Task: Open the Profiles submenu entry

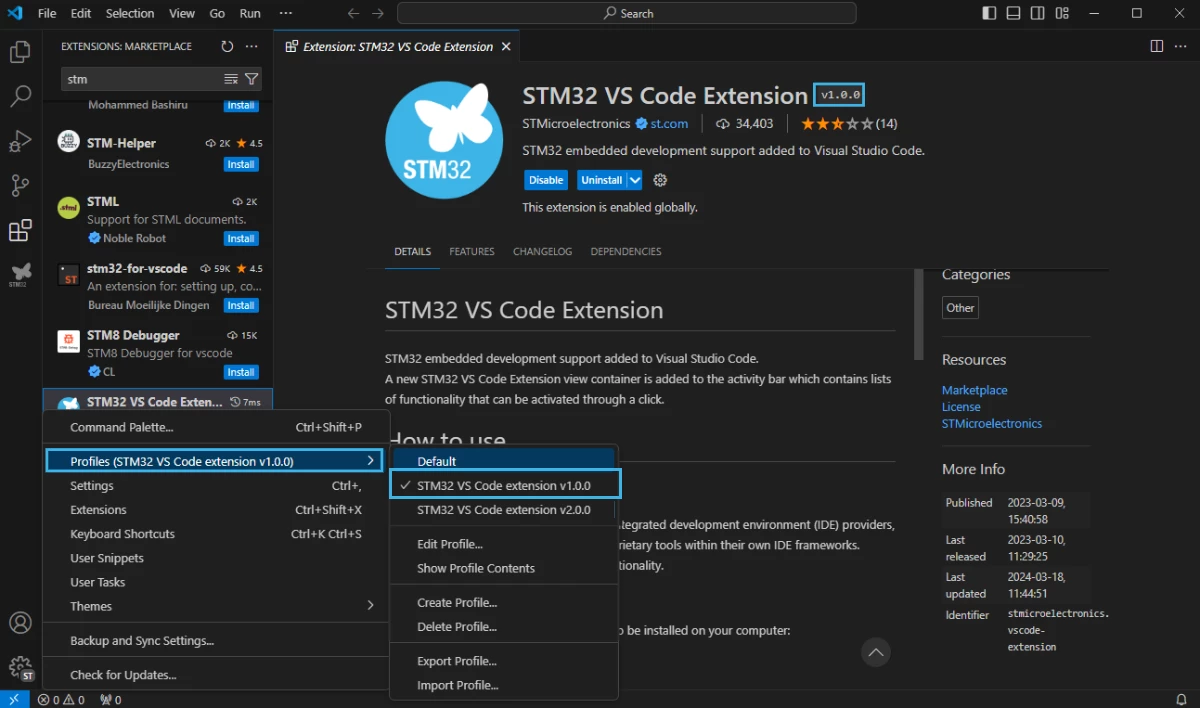Action: click(x=215, y=461)
